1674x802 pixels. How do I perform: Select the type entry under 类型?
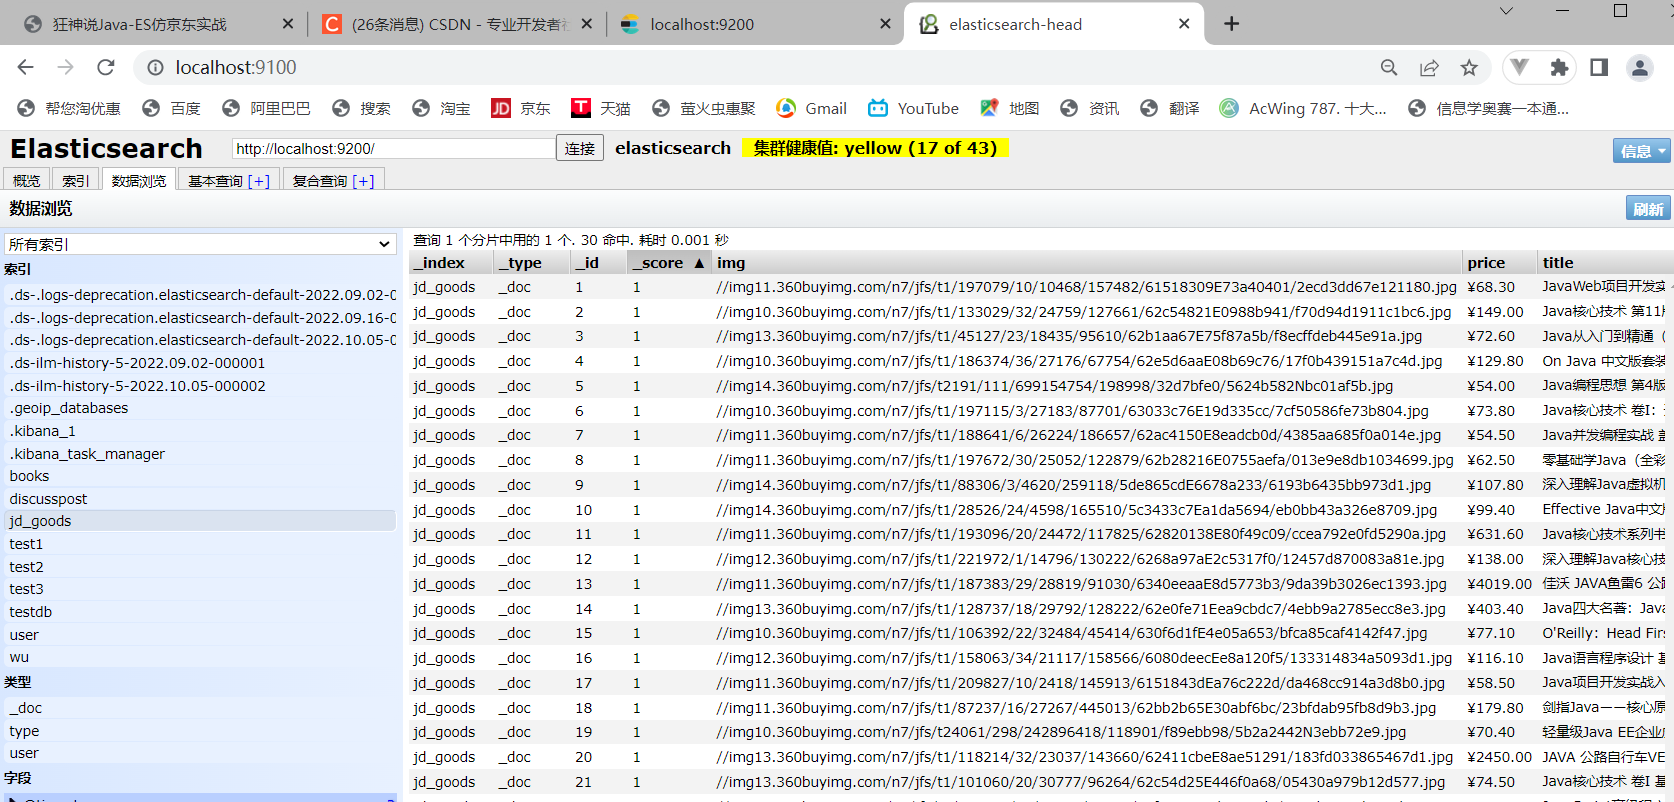200,731
